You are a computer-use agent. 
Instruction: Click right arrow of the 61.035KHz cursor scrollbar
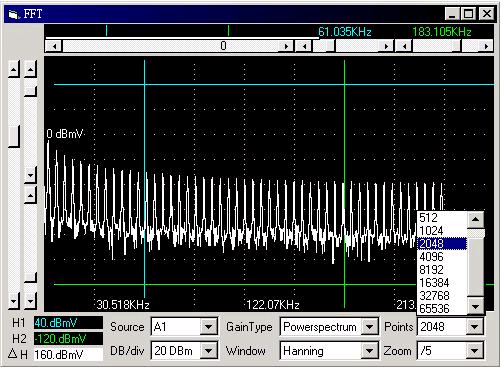(386, 46)
